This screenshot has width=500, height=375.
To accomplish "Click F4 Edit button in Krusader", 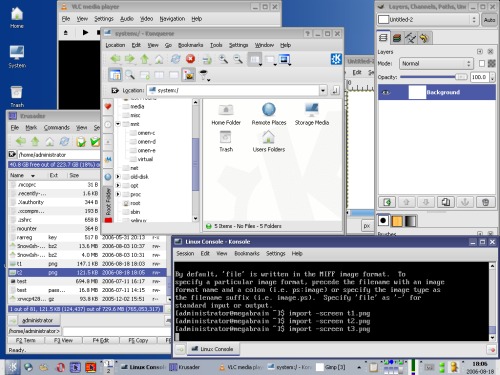I will pyautogui.click(x=101, y=340).
